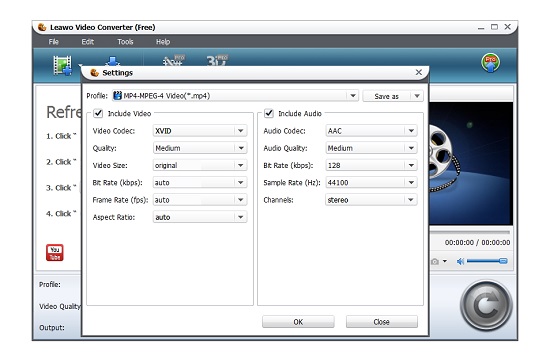Click the big Convert circular button
The width and height of the screenshot is (550, 363).
(486, 305)
